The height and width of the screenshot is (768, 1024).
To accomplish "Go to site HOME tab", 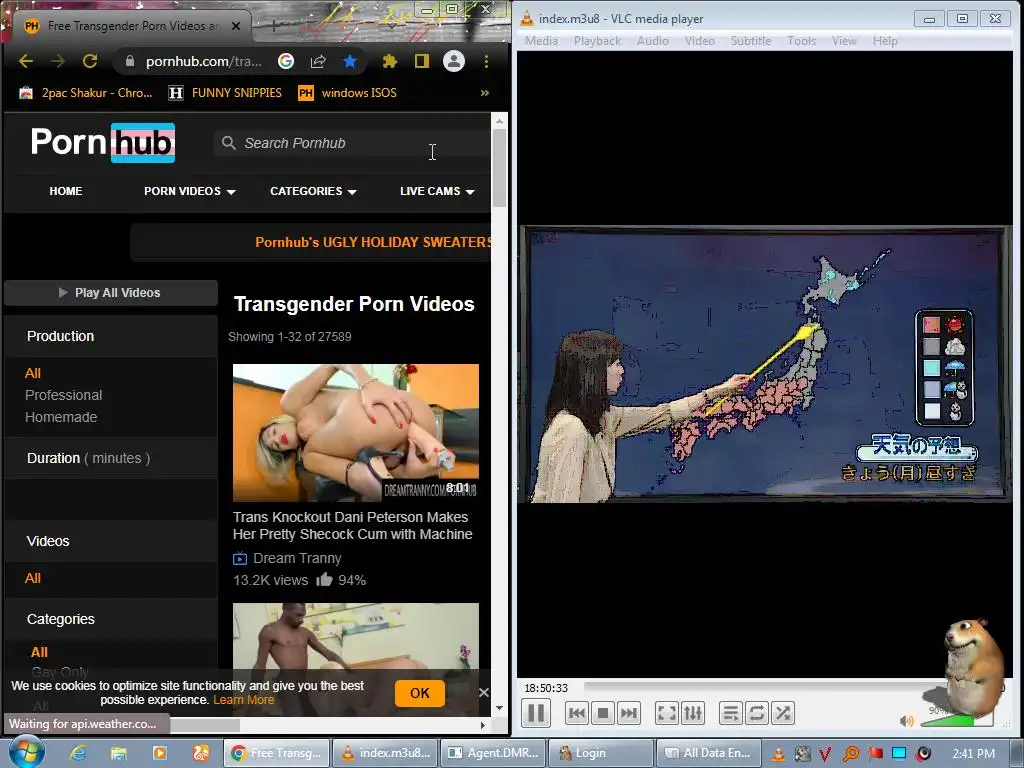I will [66, 191].
